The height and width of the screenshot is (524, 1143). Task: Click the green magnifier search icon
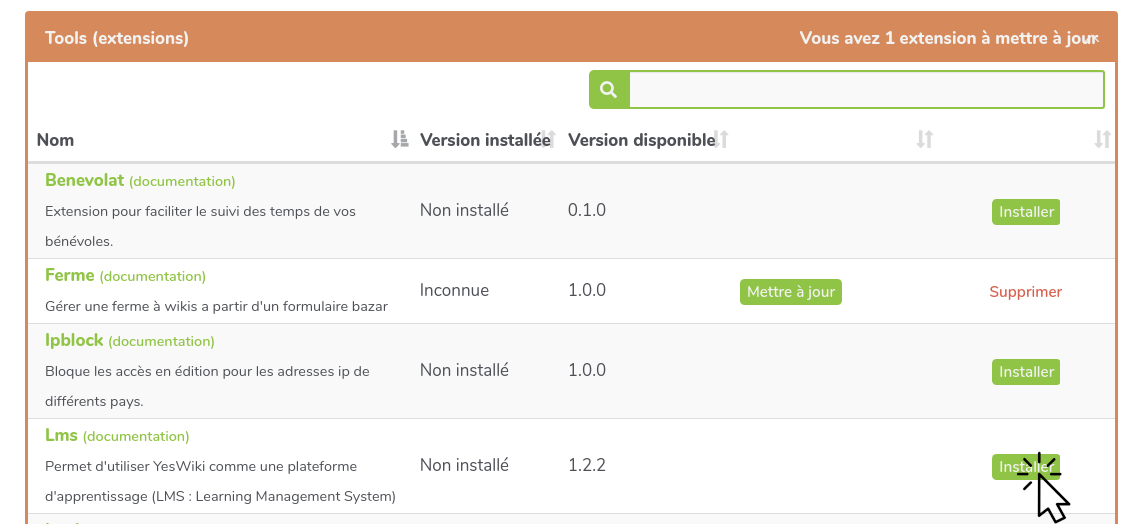click(609, 90)
